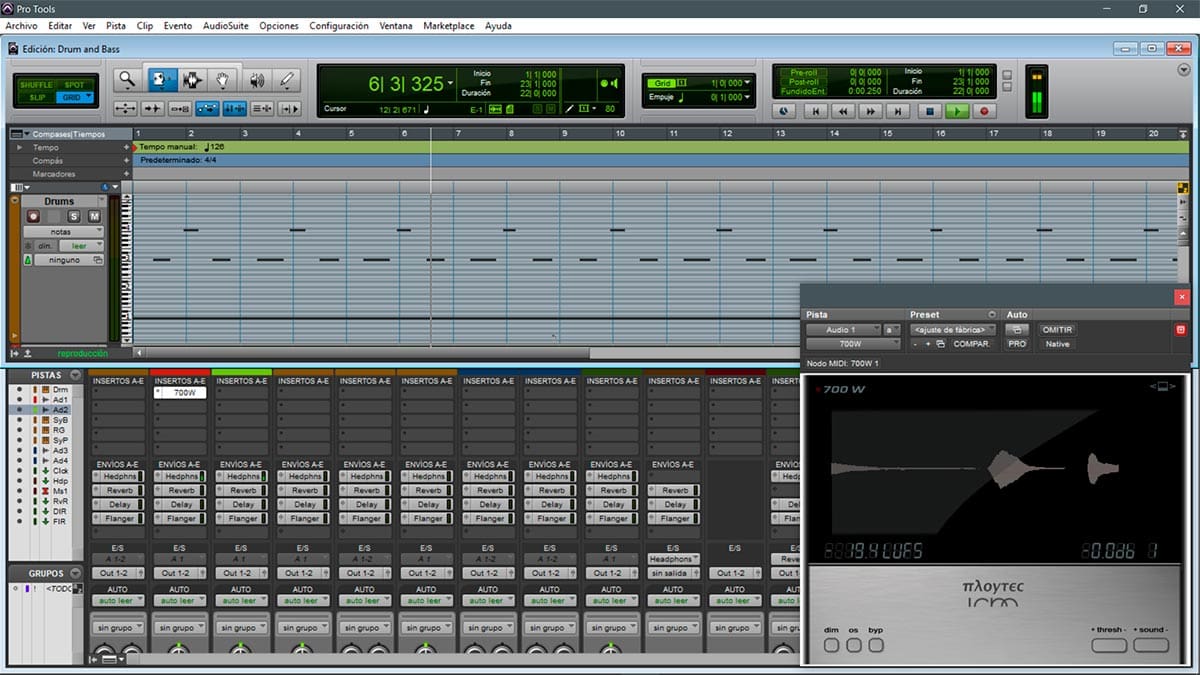Screen dimensions: 1200x675
Task: Select the Ad2 track in the PISTAS list
Action: 61,410
